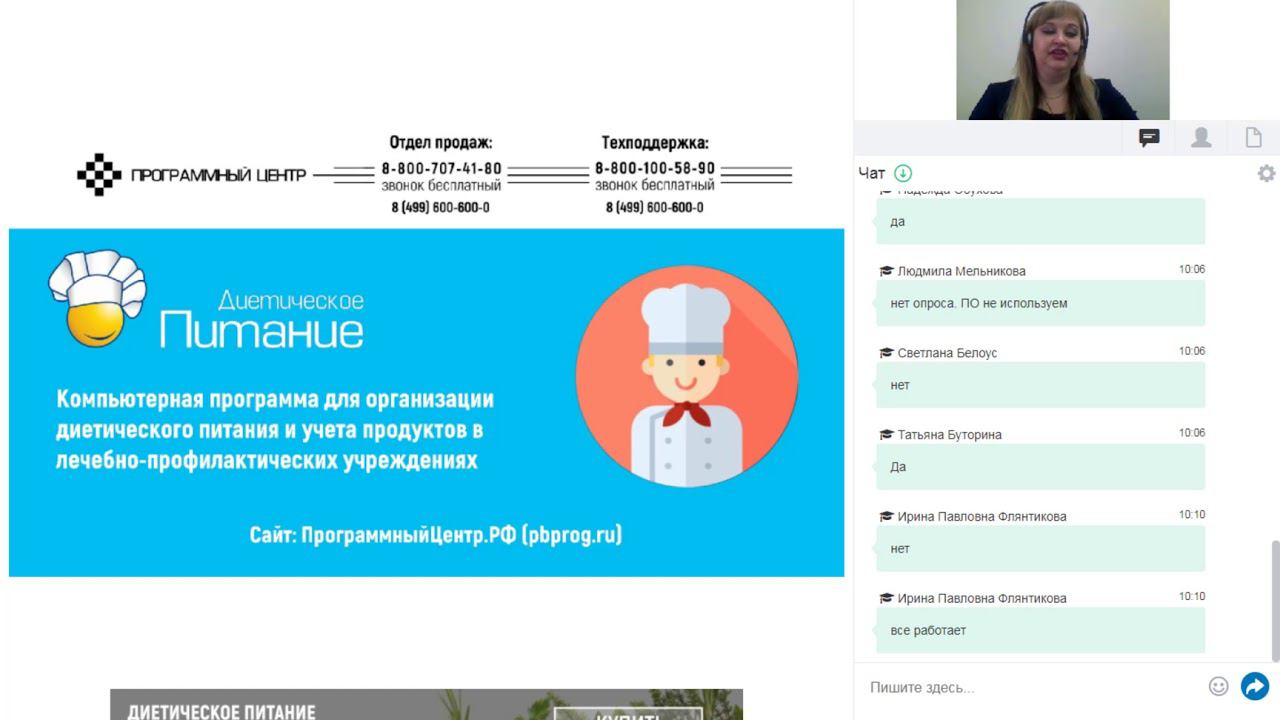Image resolution: width=1280 pixels, height=720 pixels.
Task: Click the chat panel vertical scrollbar
Action: click(x=1275, y=600)
